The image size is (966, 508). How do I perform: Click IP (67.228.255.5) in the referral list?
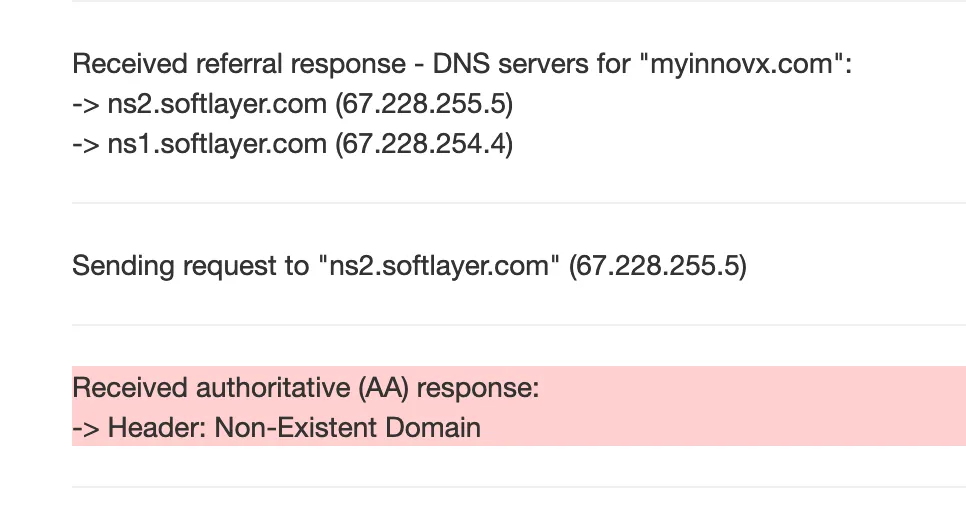click(424, 104)
